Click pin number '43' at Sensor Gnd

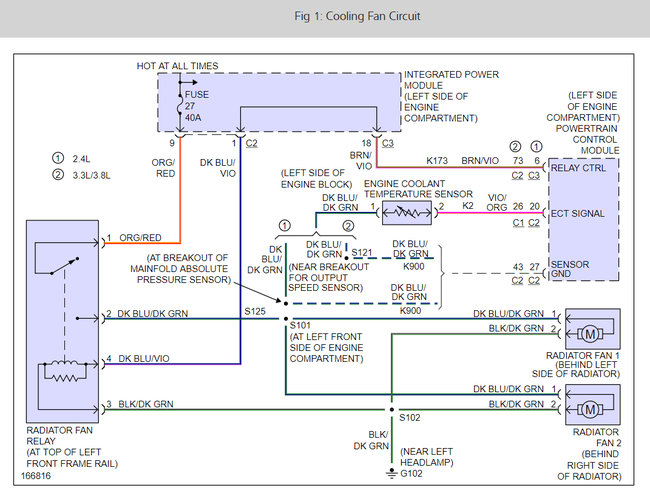pyautogui.click(x=518, y=267)
